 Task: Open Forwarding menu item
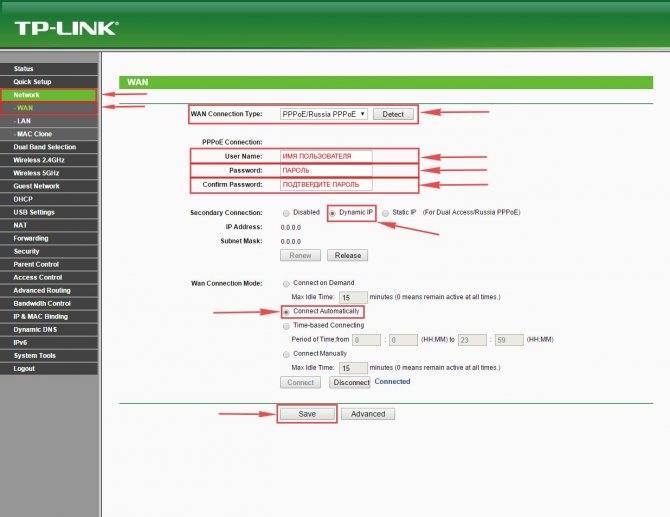[x=49, y=238]
